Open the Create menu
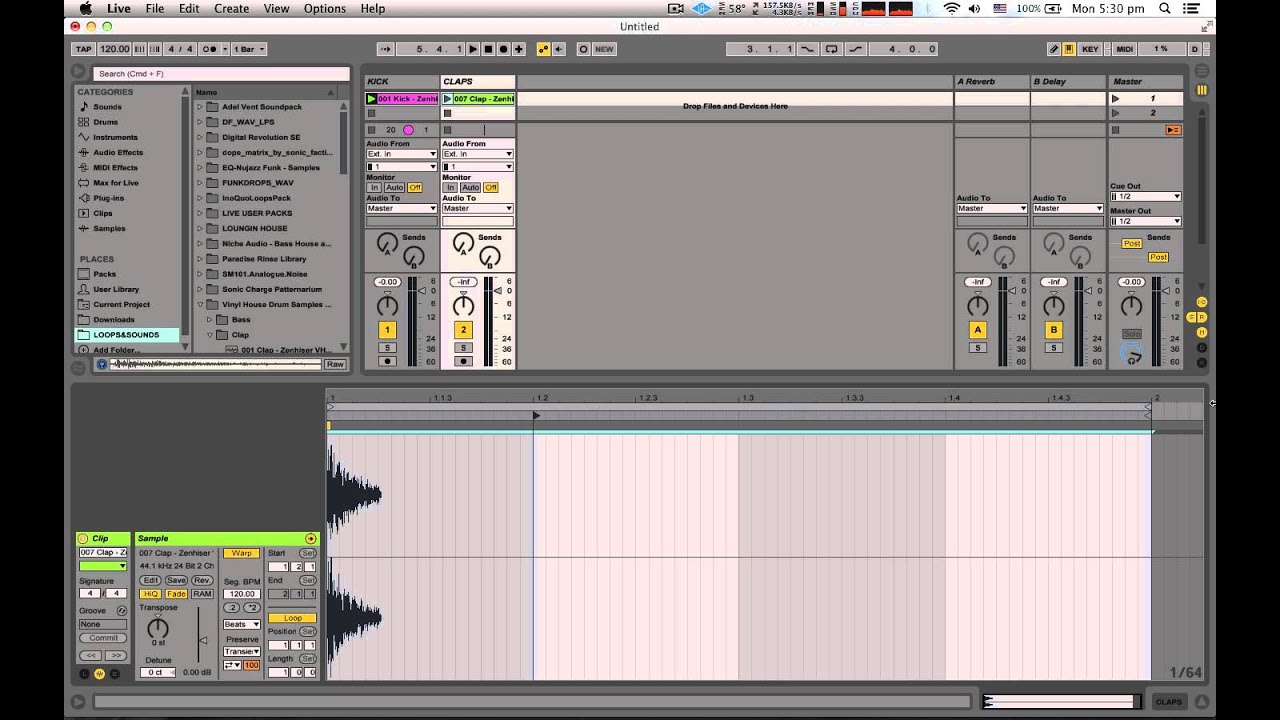 tap(231, 9)
